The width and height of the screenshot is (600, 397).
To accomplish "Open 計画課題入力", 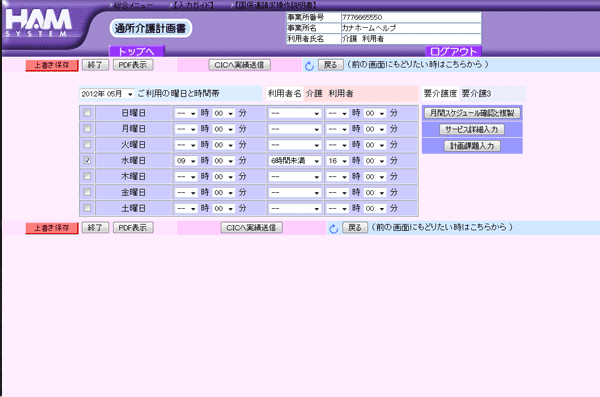I will pos(472,146).
